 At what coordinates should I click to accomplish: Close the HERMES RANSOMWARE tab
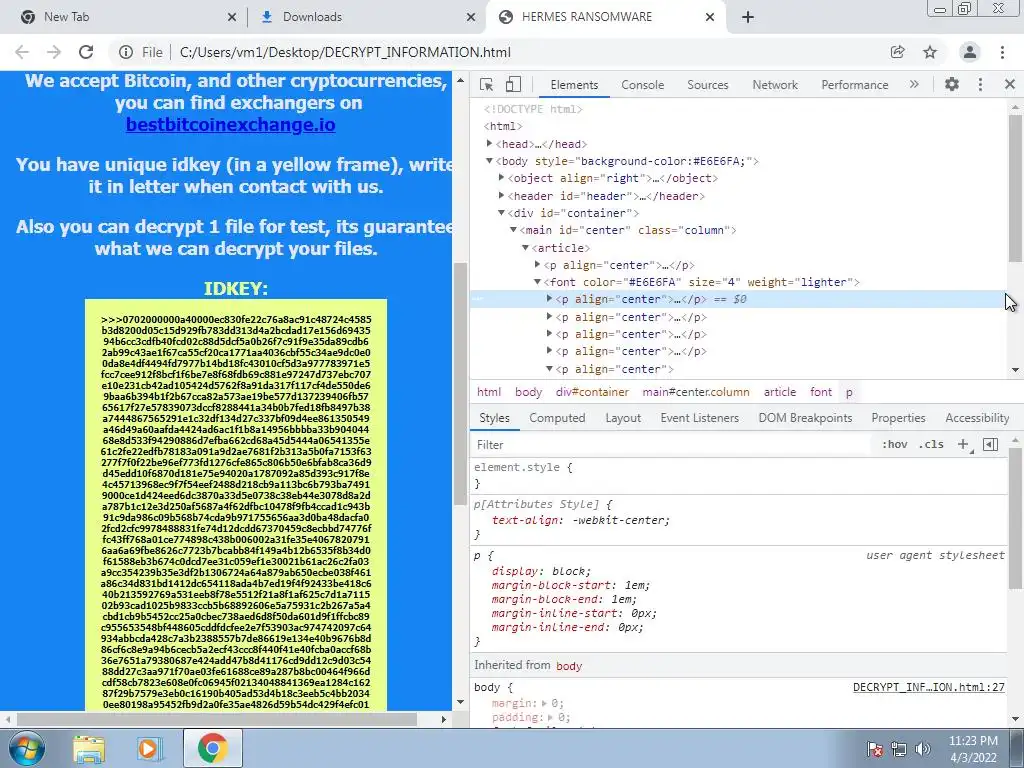710,18
